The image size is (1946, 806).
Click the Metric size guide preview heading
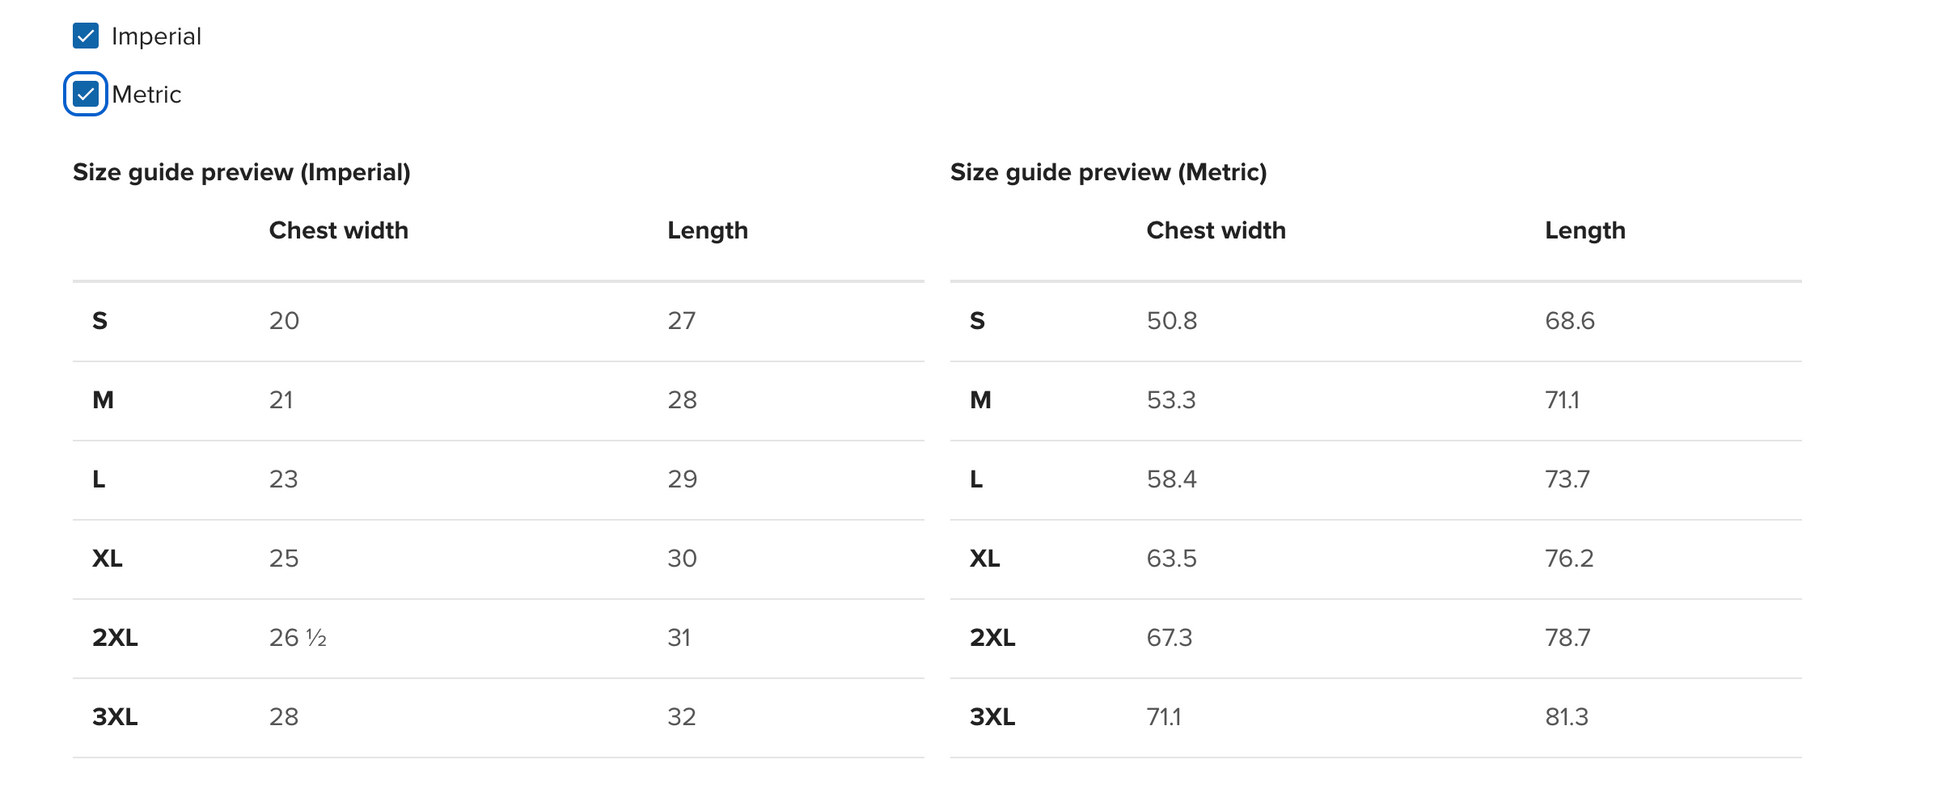coord(1108,172)
